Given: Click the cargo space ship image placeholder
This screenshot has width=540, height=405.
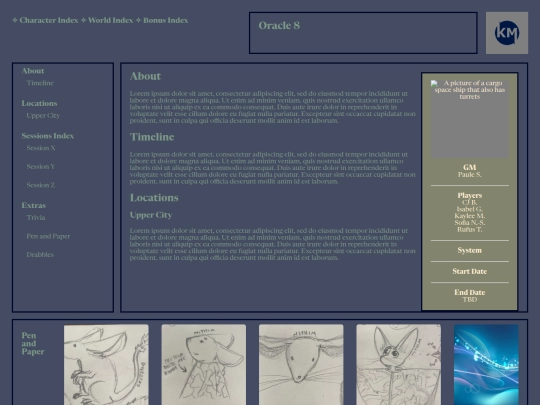Looking at the screenshot, I should (470, 119).
